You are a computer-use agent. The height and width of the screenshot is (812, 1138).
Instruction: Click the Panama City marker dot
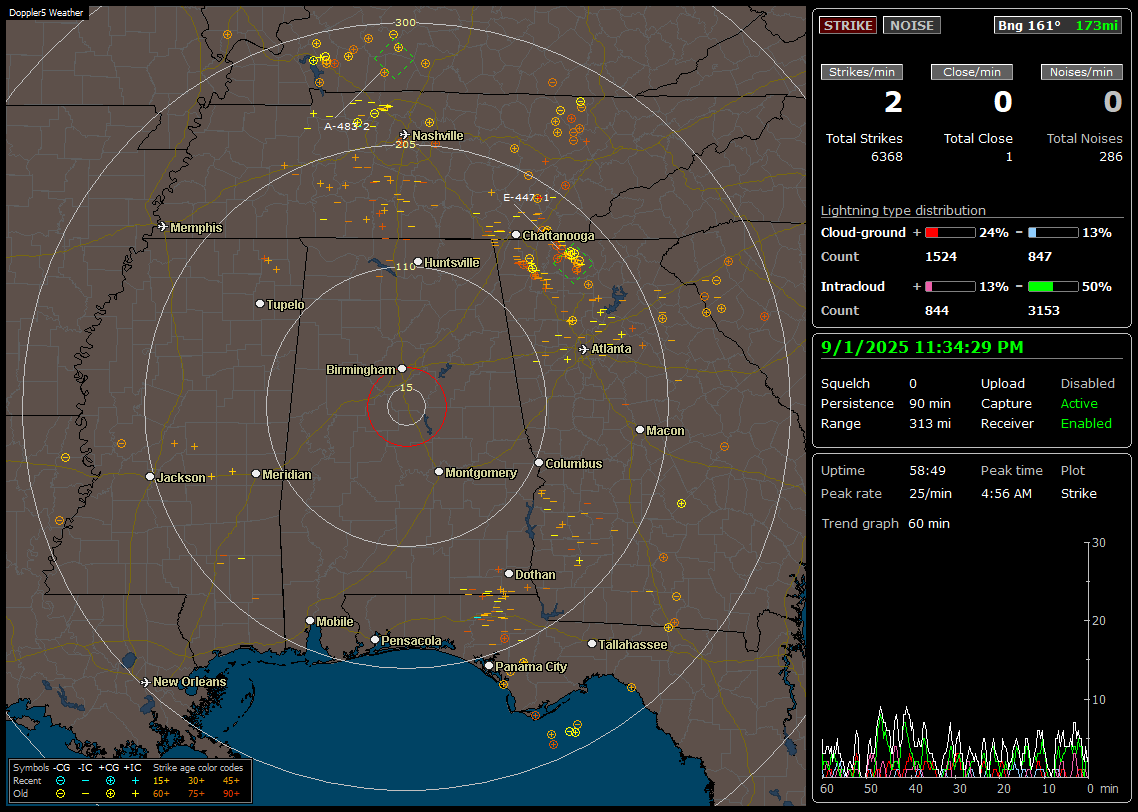click(x=488, y=665)
